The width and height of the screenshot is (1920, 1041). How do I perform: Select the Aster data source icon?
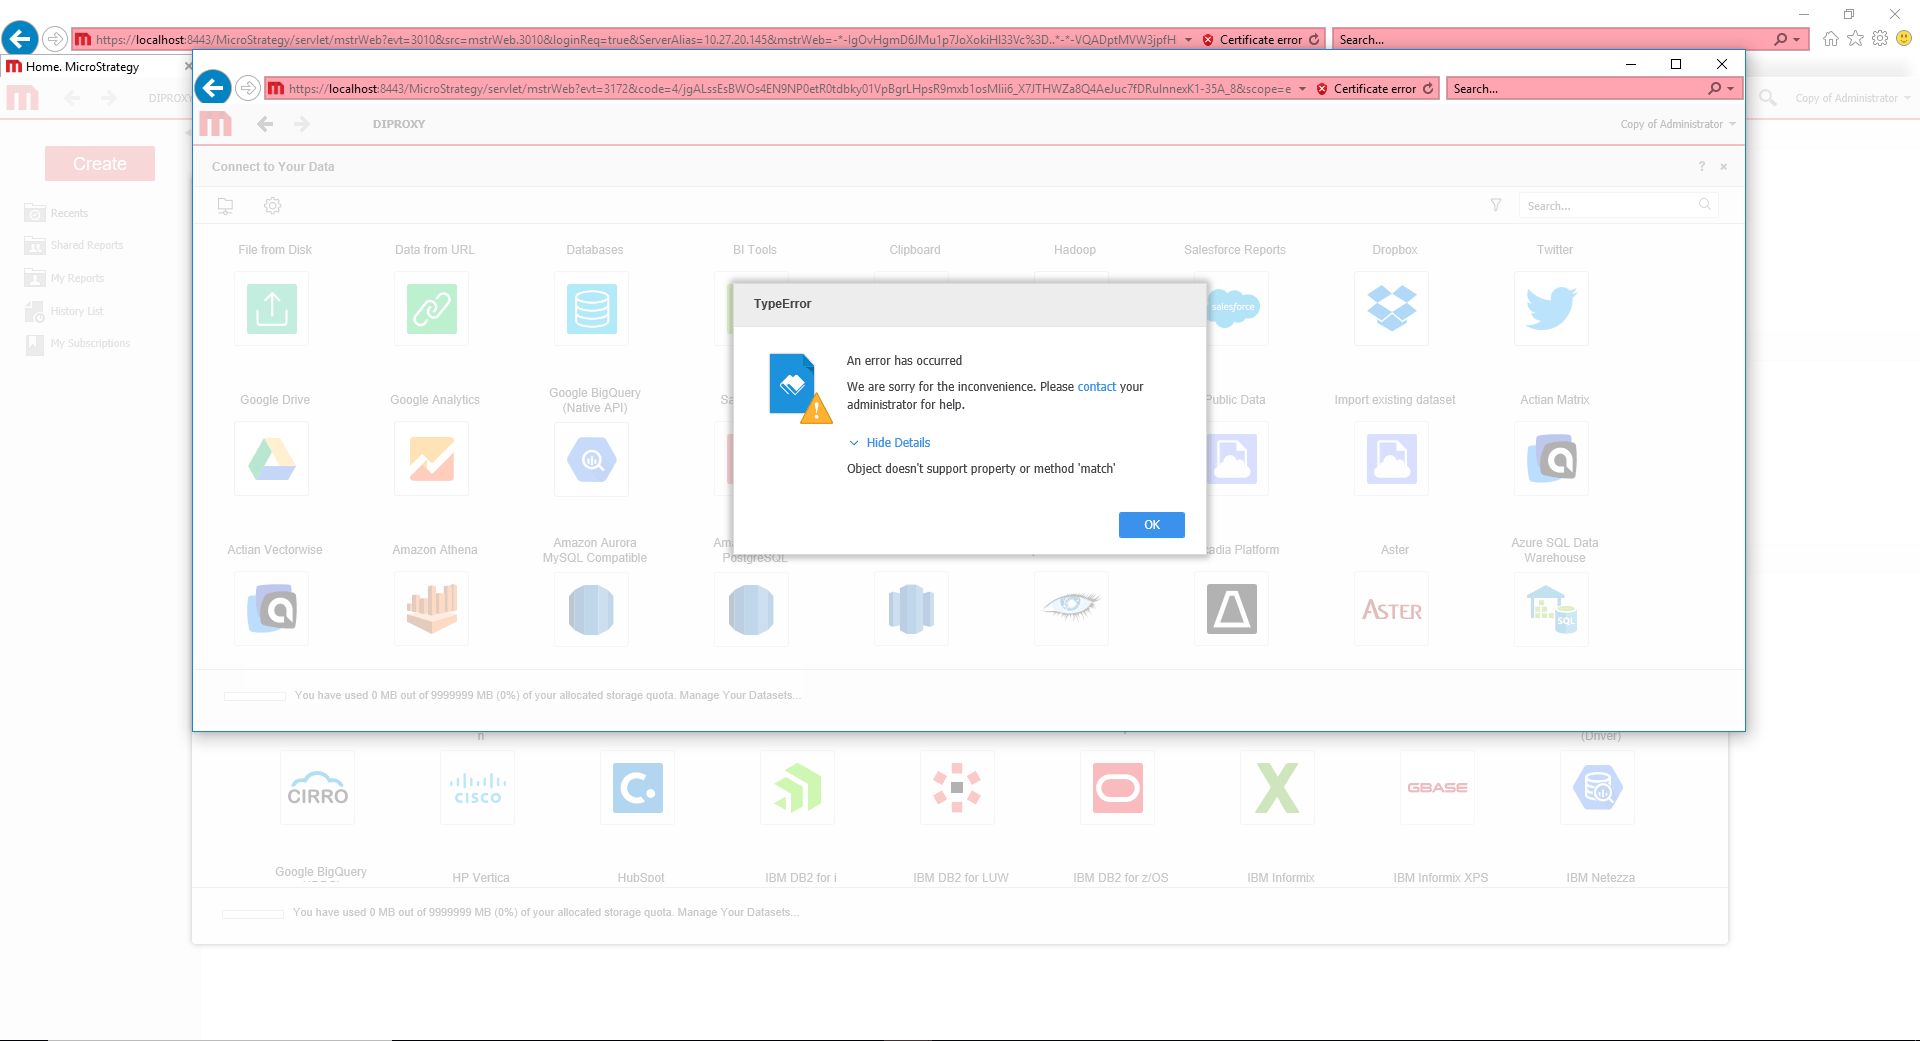[1391, 609]
